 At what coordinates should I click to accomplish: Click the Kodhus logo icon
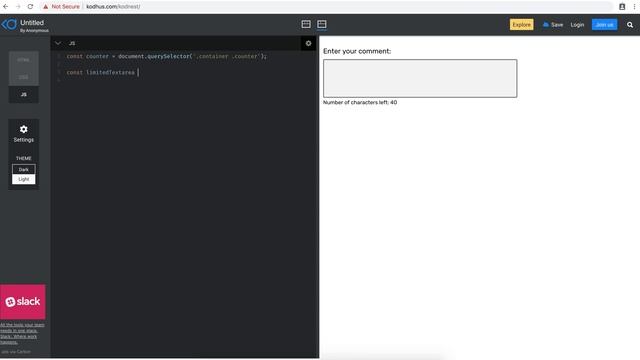[9, 25]
